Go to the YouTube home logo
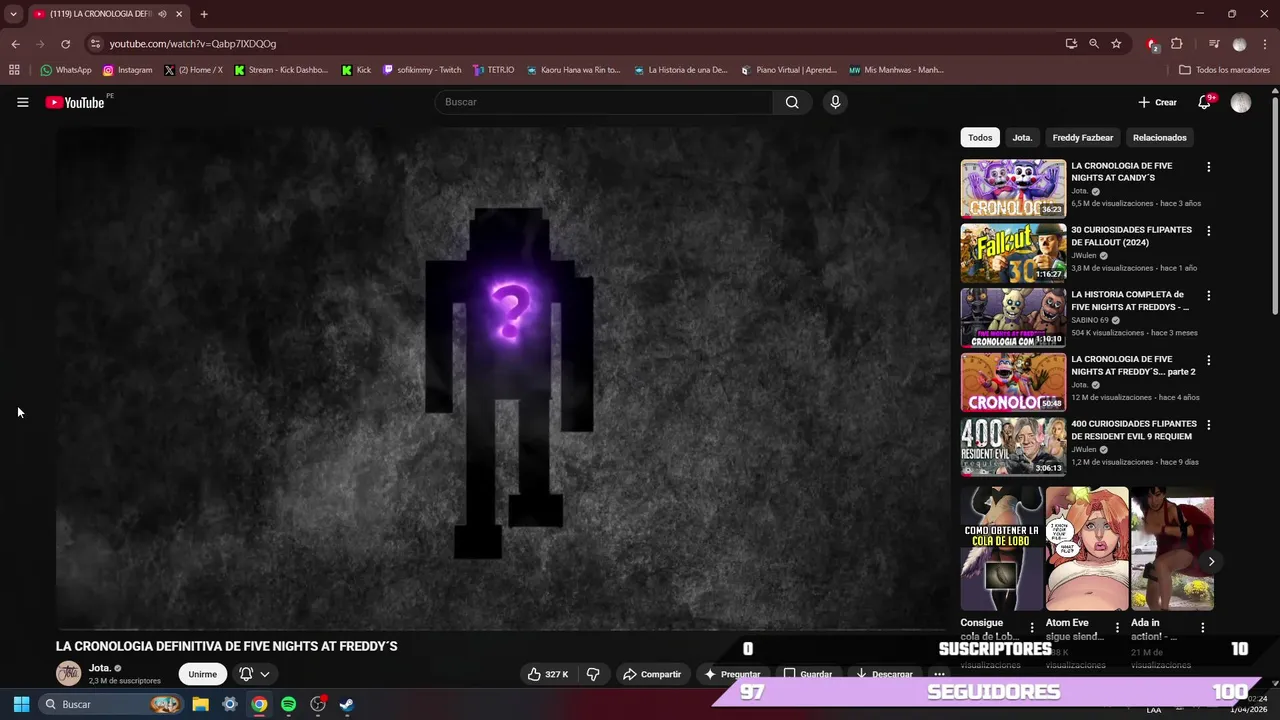 (76, 102)
